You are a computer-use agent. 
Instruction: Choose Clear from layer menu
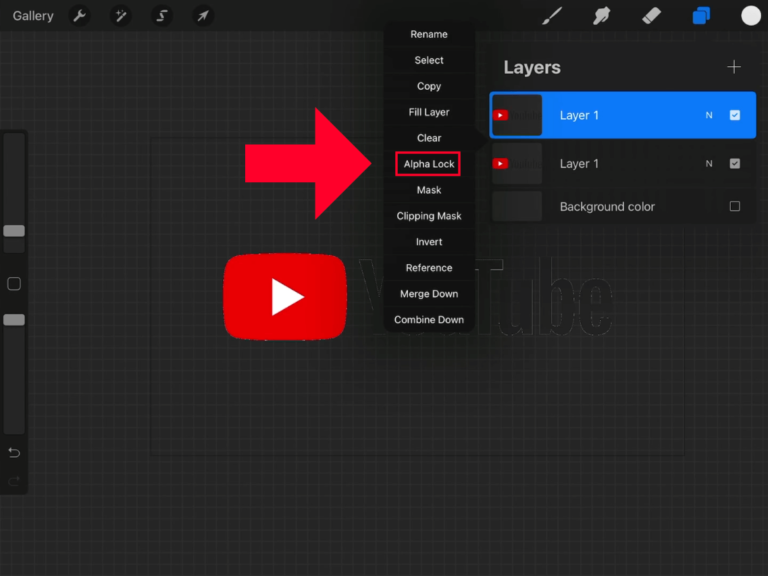(x=429, y=138)
